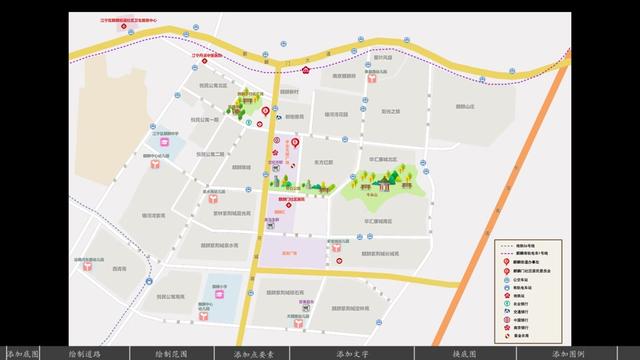The width and height of the screenshot is (640, 360).
Task: Click the pink school icon beside 麒麟中学
Action: click(164, 142)
